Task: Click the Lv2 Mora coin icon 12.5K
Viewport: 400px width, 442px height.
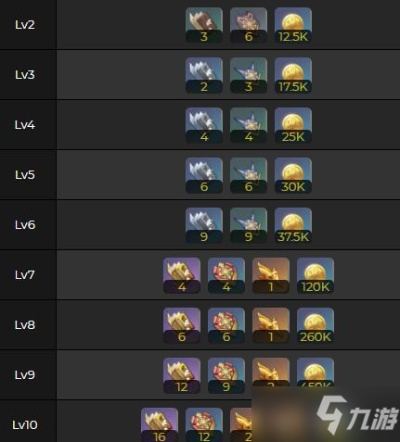Action: click(293, 25)
